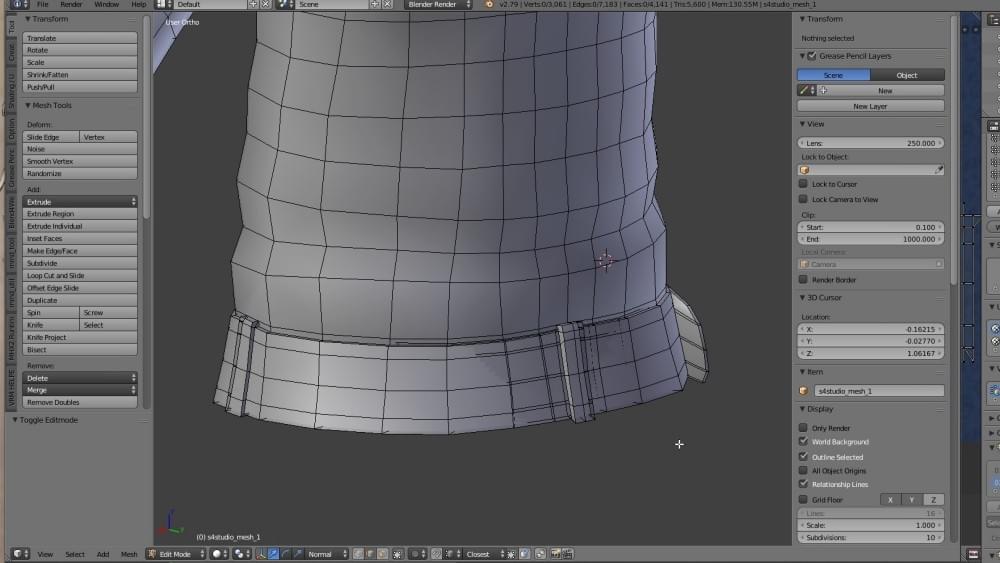Open the pivot point selector

pos(241,553)
